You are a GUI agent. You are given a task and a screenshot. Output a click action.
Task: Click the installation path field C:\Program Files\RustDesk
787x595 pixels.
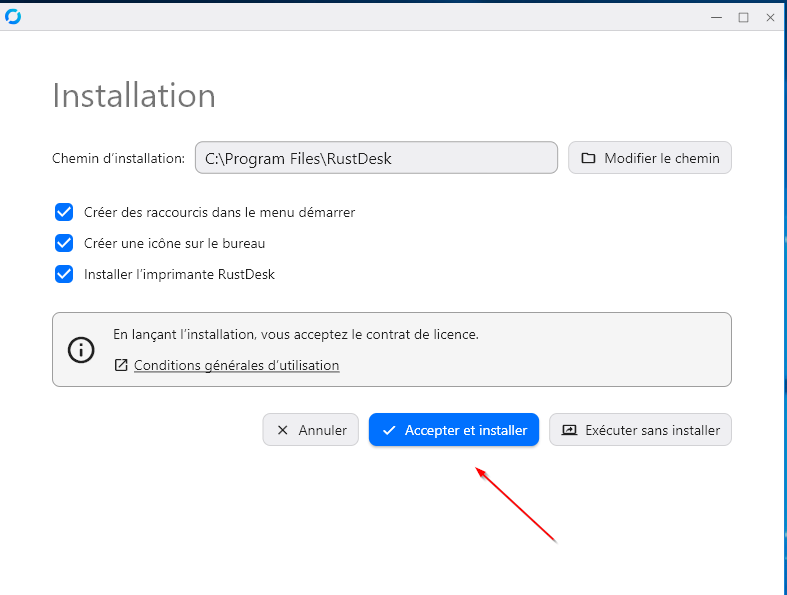[x=376, y=158]
